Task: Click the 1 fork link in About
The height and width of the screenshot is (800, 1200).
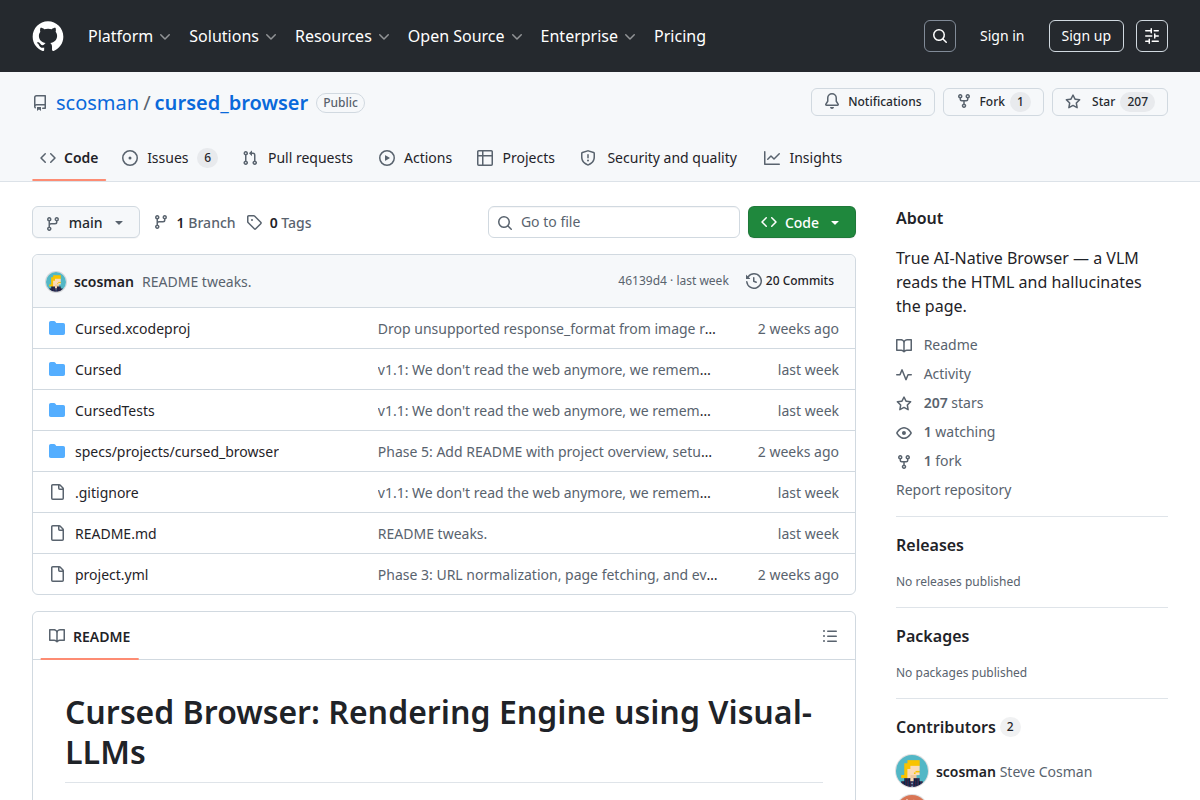Action: pyautogui.click(x=929, y=461)
